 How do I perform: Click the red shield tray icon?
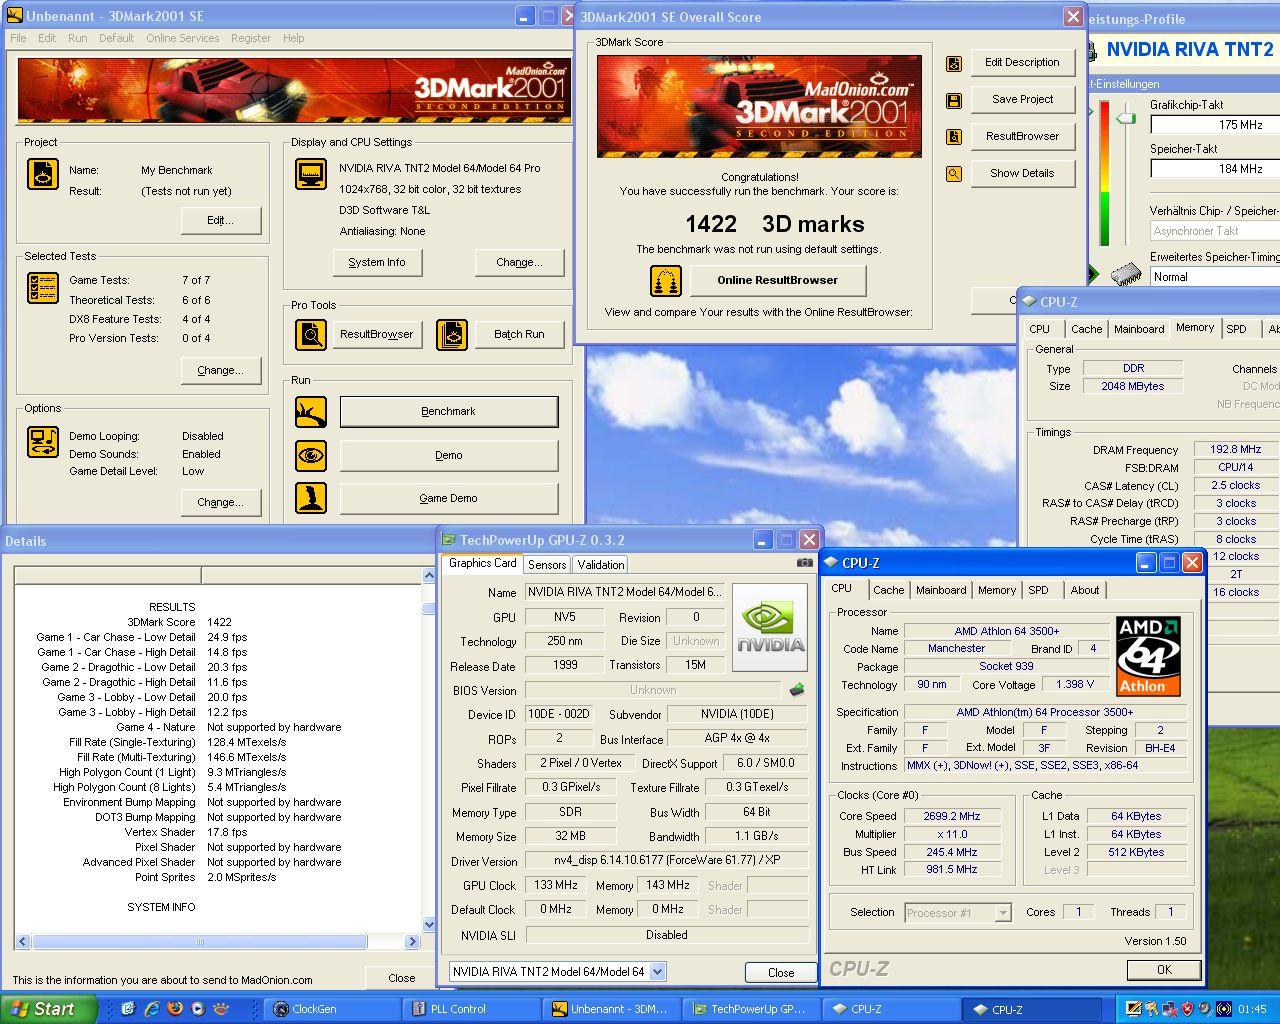pyautogui.click(x=1187, y=1009)
